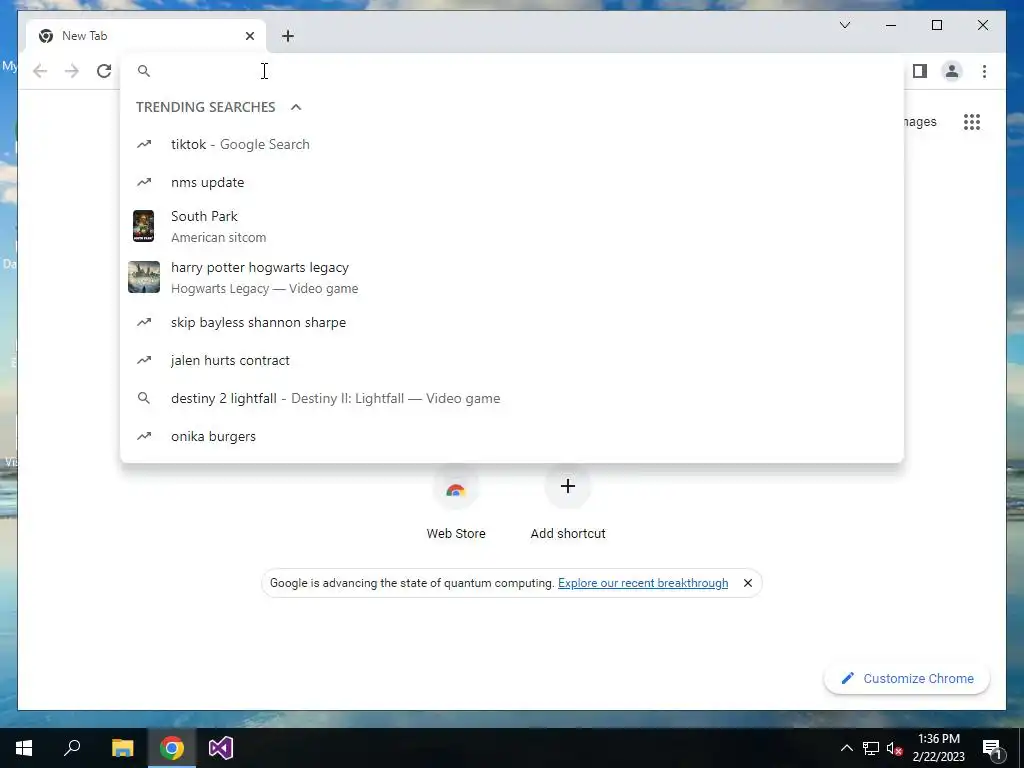This screenshot has height=768, width=1024.
Task: Dismiss the quantum computing promo message
Action: 748,583
